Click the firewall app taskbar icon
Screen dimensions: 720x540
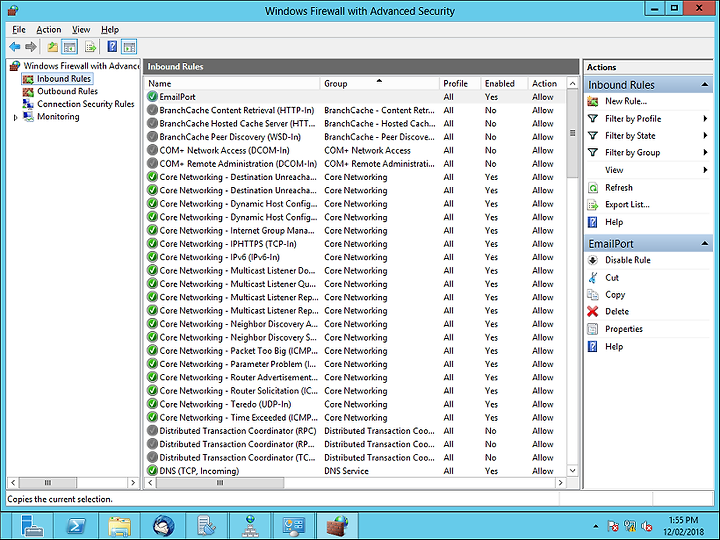click(x=338, y=525)
